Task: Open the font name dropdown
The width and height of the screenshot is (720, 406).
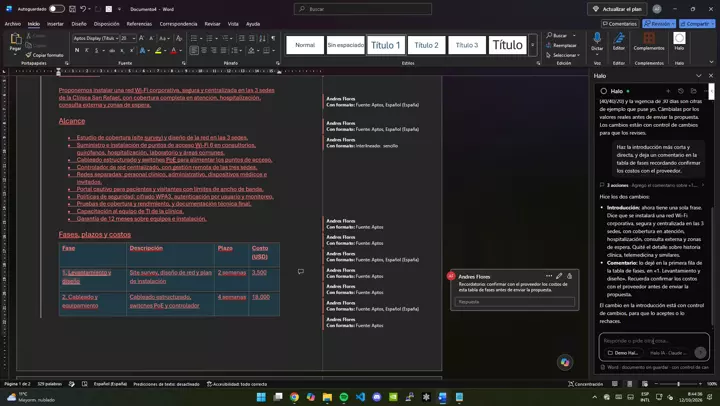Action: [x=117, y=38]
